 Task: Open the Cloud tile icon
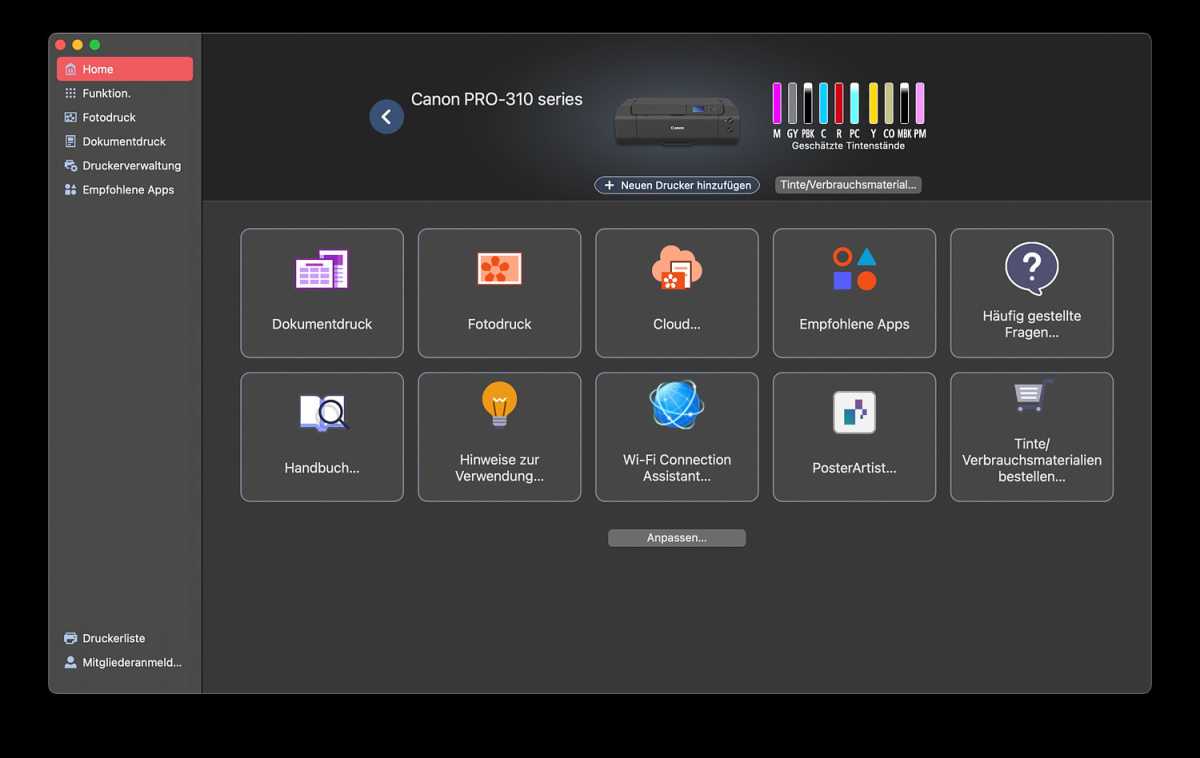coord(677,268)
